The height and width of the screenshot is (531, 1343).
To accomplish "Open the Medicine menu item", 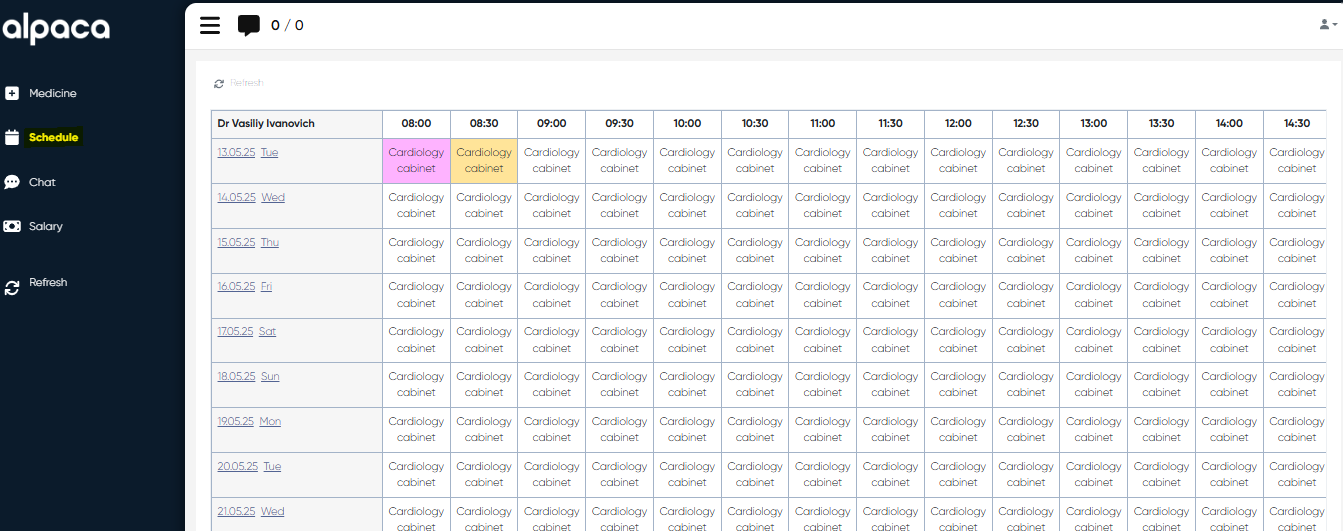I will (52, 93).
